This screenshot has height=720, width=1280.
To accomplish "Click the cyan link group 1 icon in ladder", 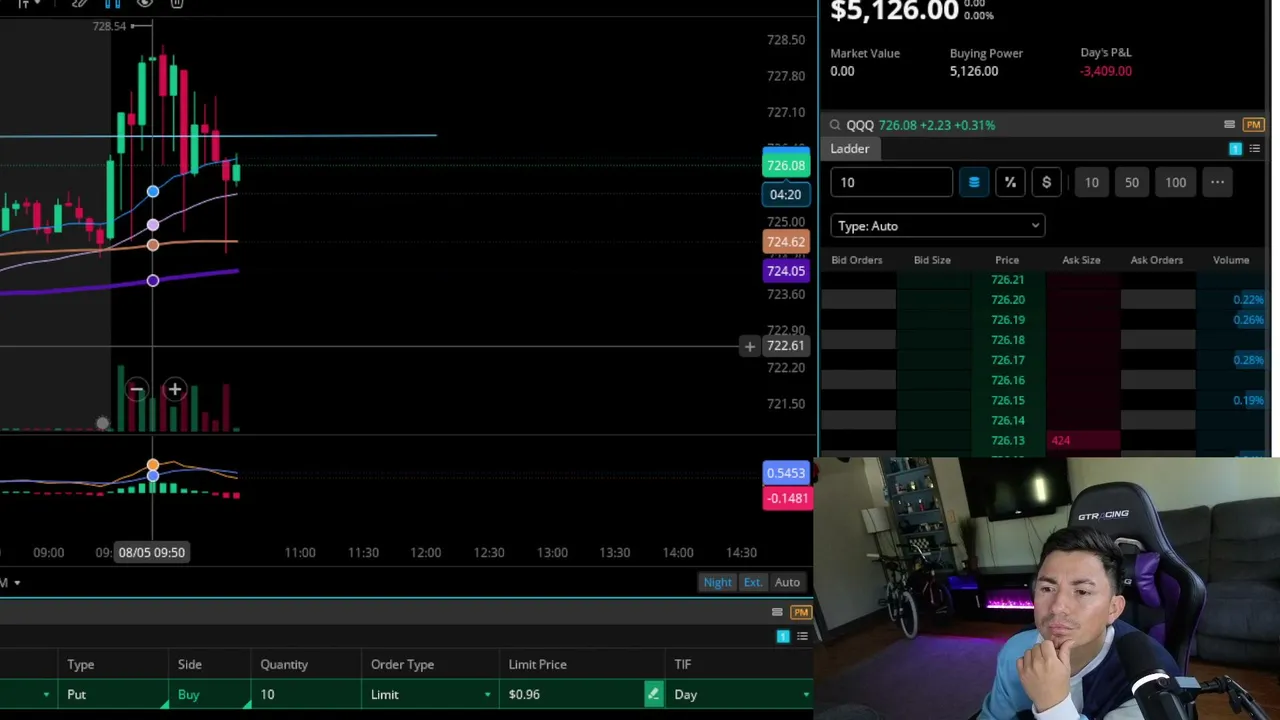I will point(1235,149).
